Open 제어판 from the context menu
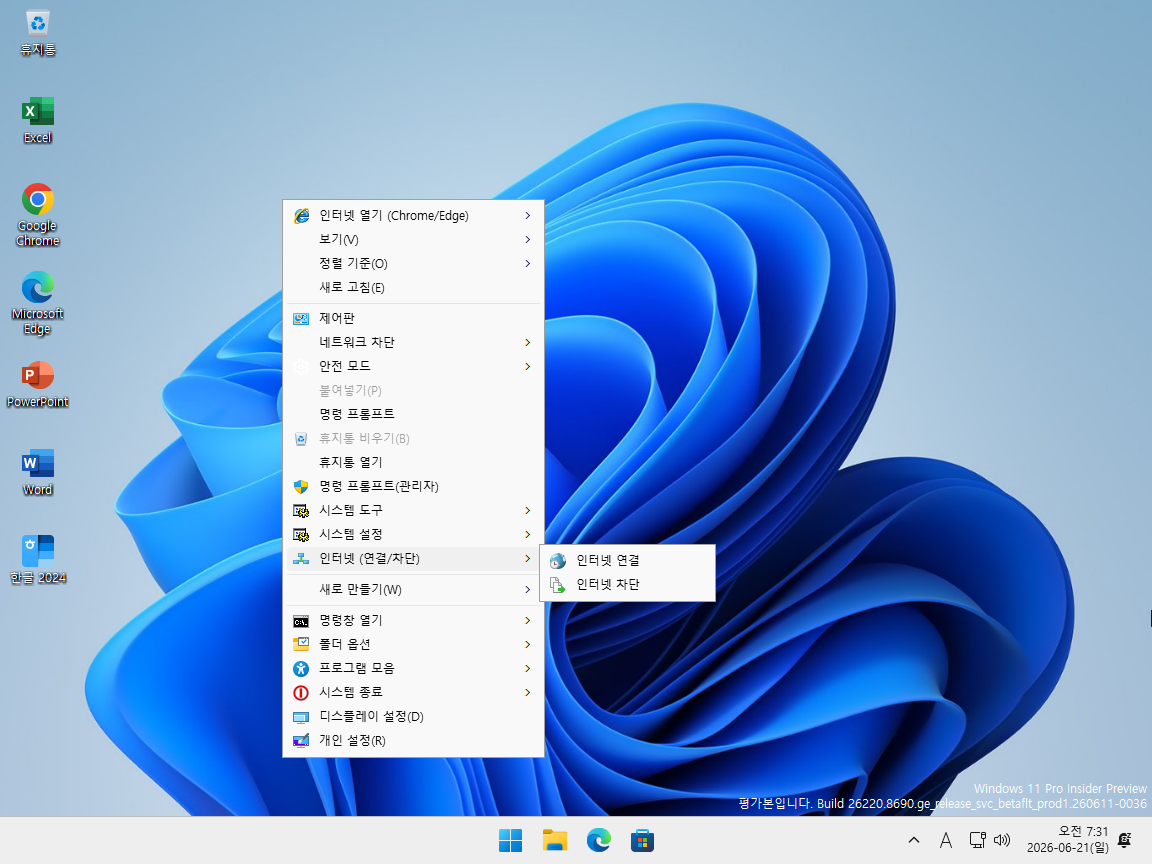Image resolution: width=1152 pixels, height=864 pixels. click(x=413, y=318)
